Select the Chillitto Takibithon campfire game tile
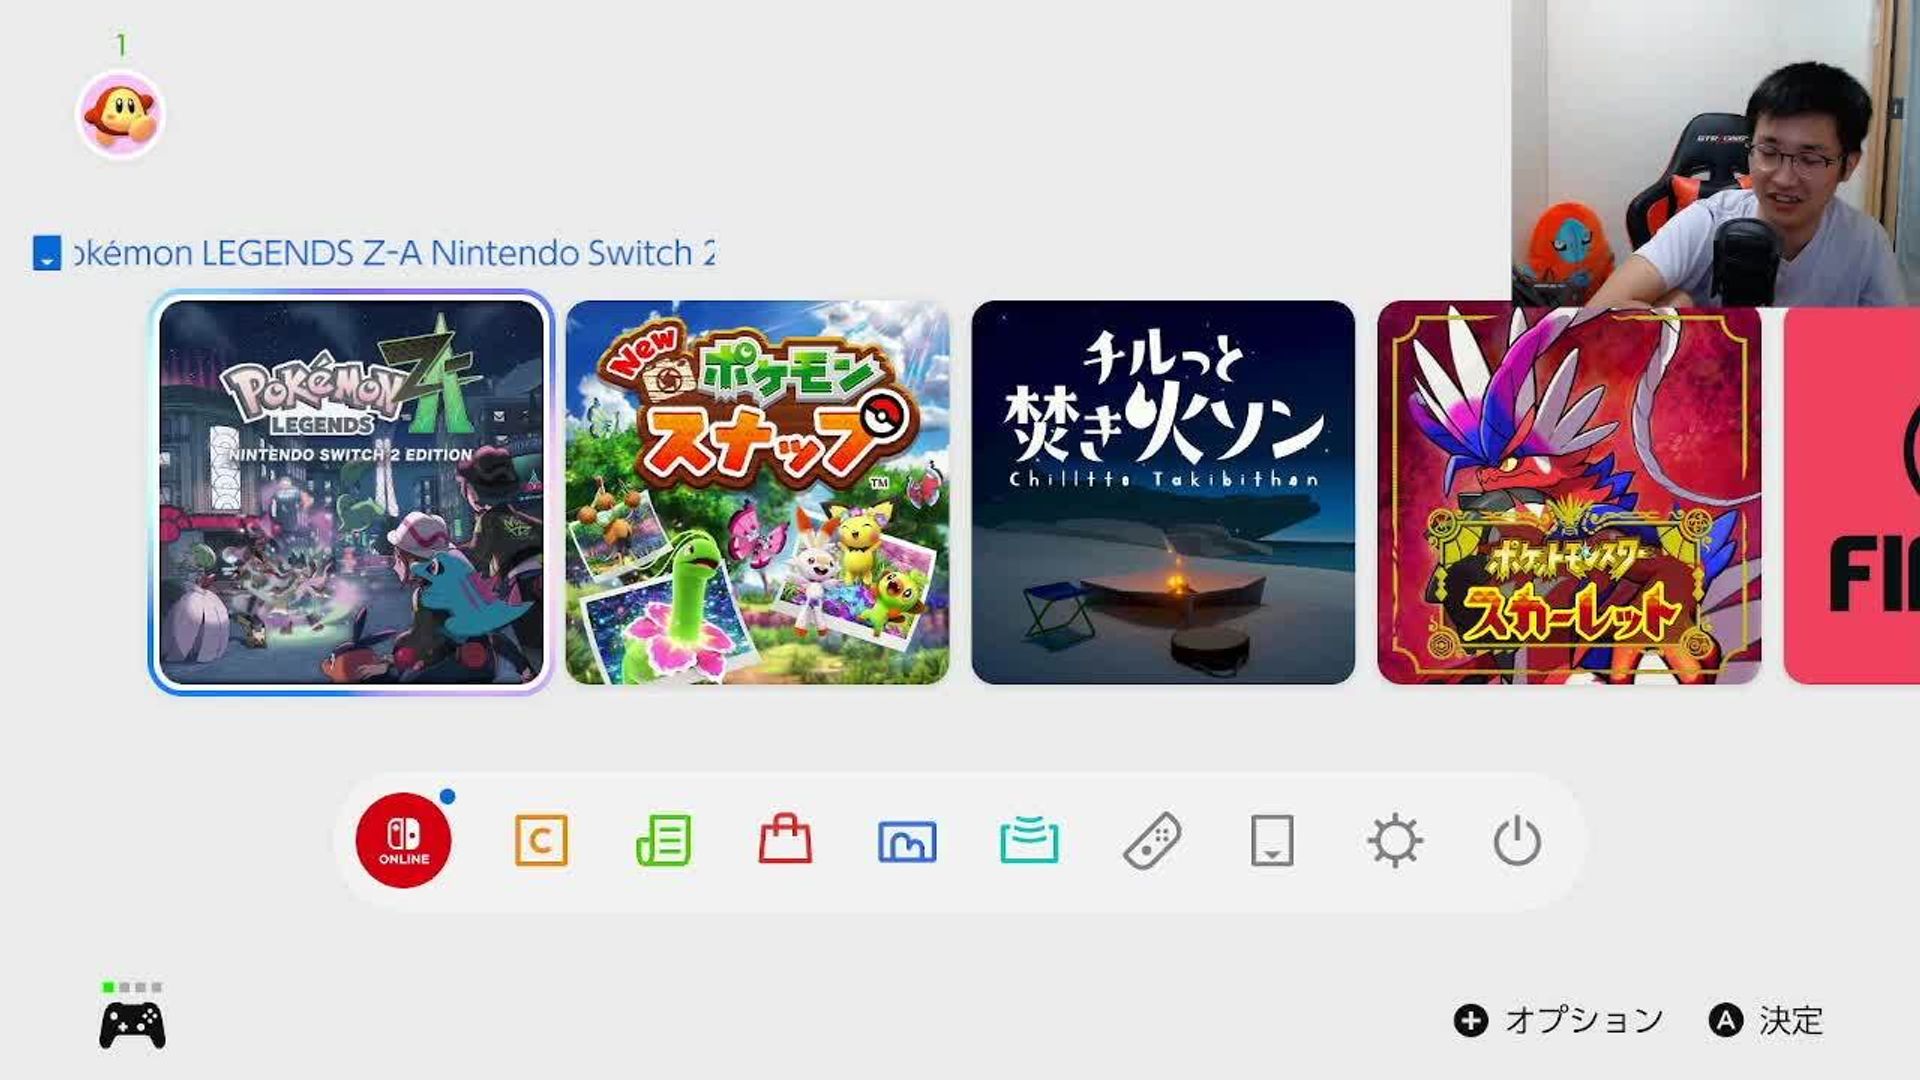 1163,492
